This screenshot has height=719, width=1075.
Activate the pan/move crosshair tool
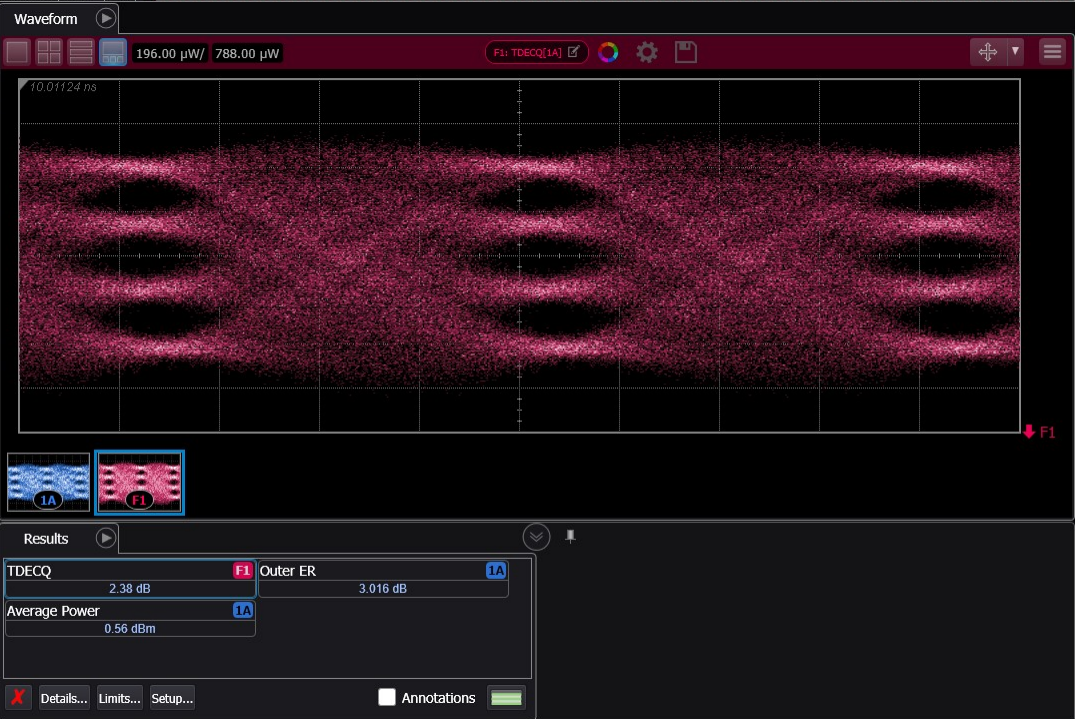[x=987, y=52]
